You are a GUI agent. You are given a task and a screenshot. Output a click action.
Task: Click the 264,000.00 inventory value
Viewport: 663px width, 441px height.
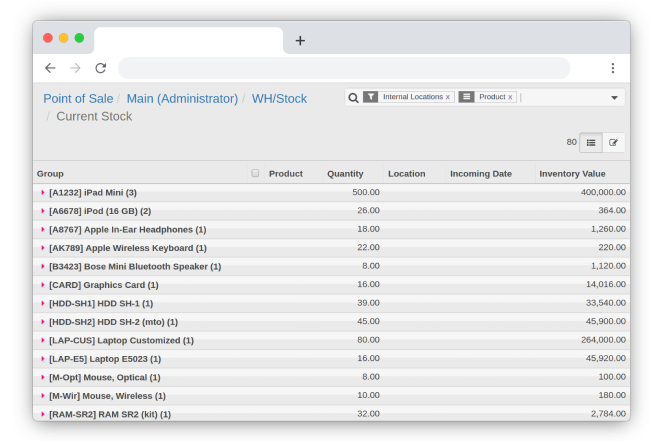[603, 340]
